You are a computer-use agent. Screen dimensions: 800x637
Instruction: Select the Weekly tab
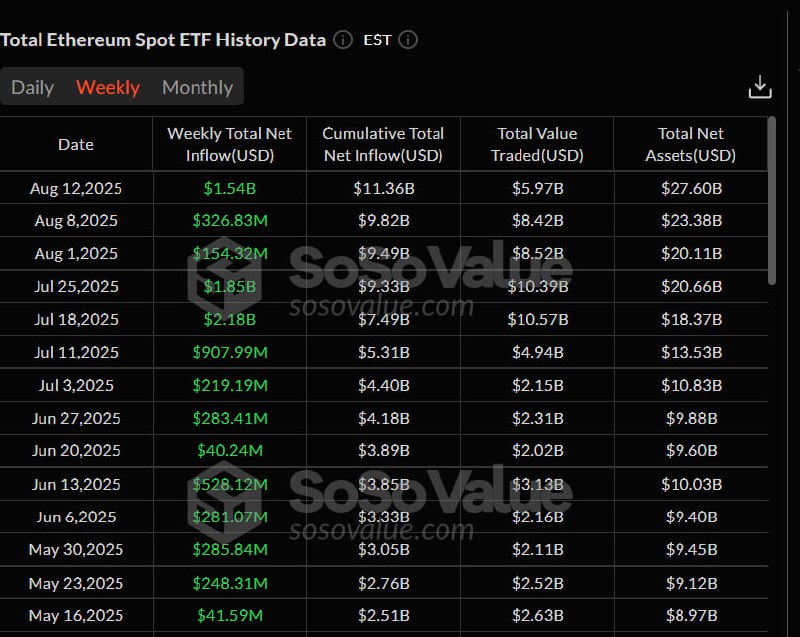[x=107, y=87]
